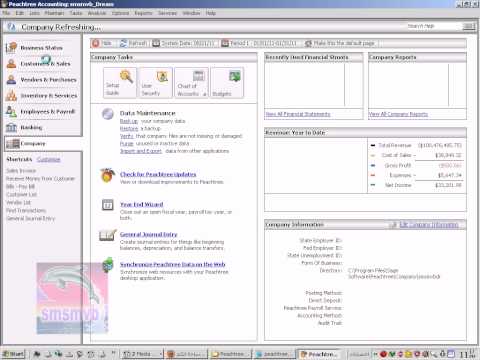The height and width of the screenshot is (360, 480).
Task: Open the Sales Invoice shortcut
Action: pyautogui.click(x=21, y=171)
